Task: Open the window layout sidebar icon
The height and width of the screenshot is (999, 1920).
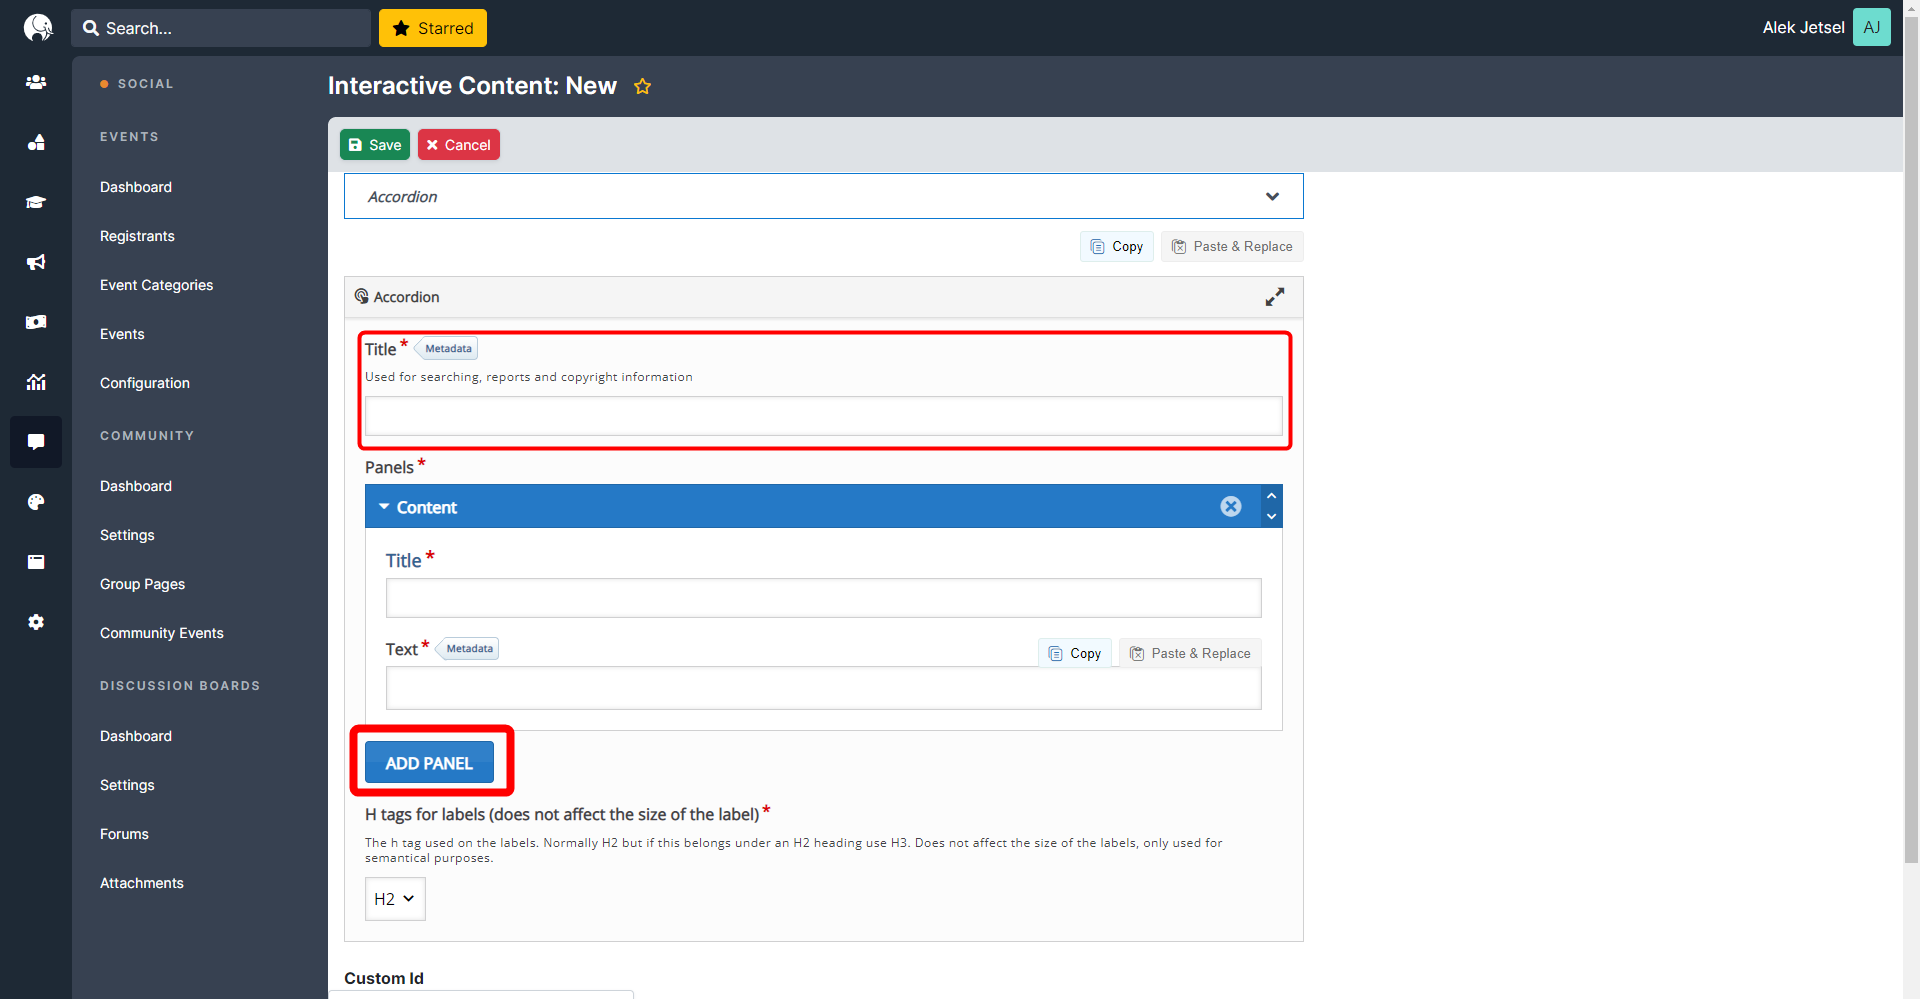Action: (36, 562)
